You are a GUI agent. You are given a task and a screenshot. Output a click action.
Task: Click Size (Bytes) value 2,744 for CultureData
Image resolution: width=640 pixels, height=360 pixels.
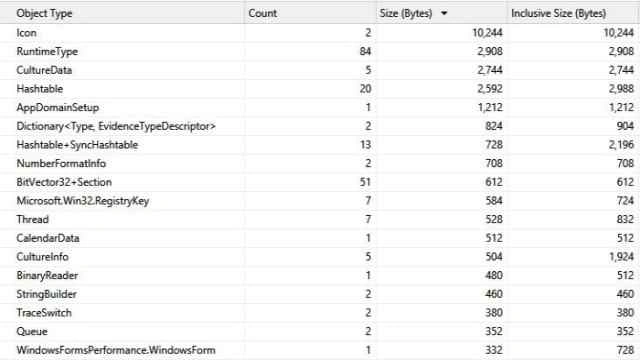(490, 70)
